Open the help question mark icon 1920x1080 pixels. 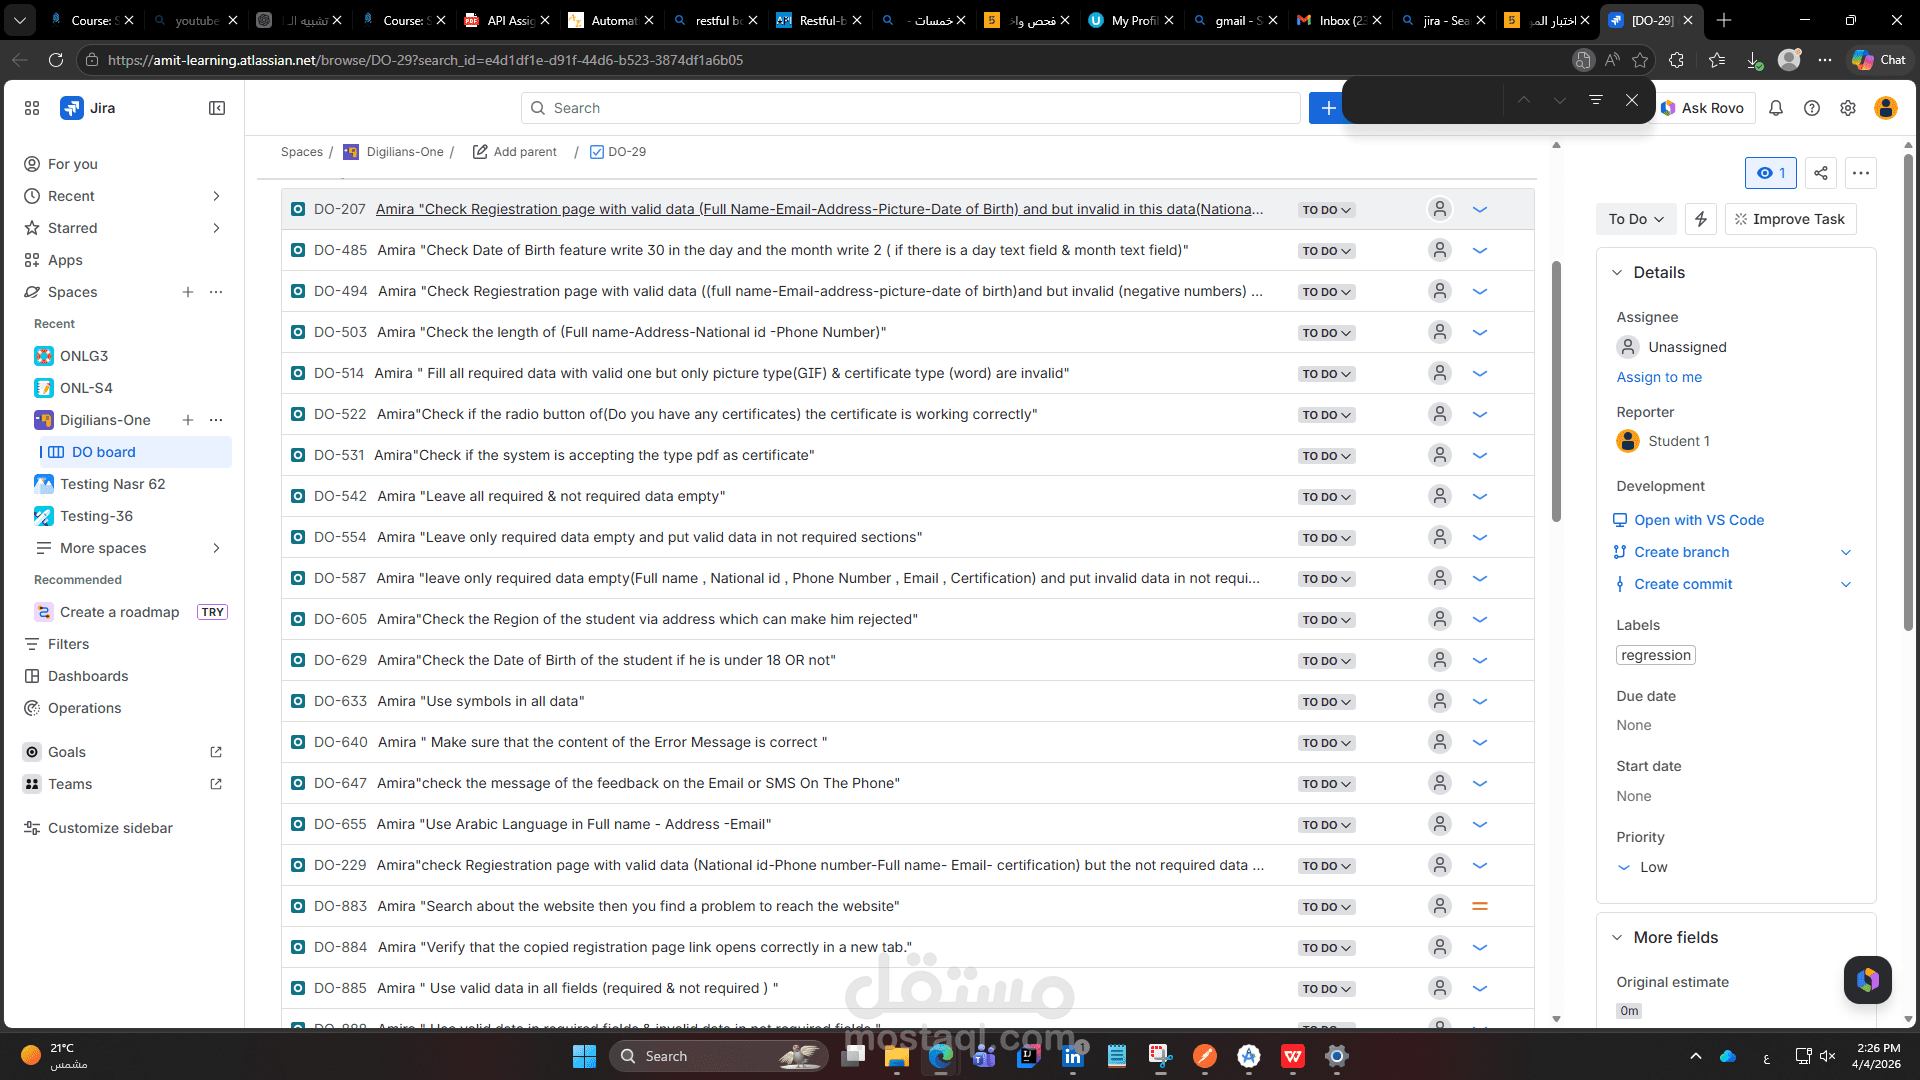tap(1812, 108)
